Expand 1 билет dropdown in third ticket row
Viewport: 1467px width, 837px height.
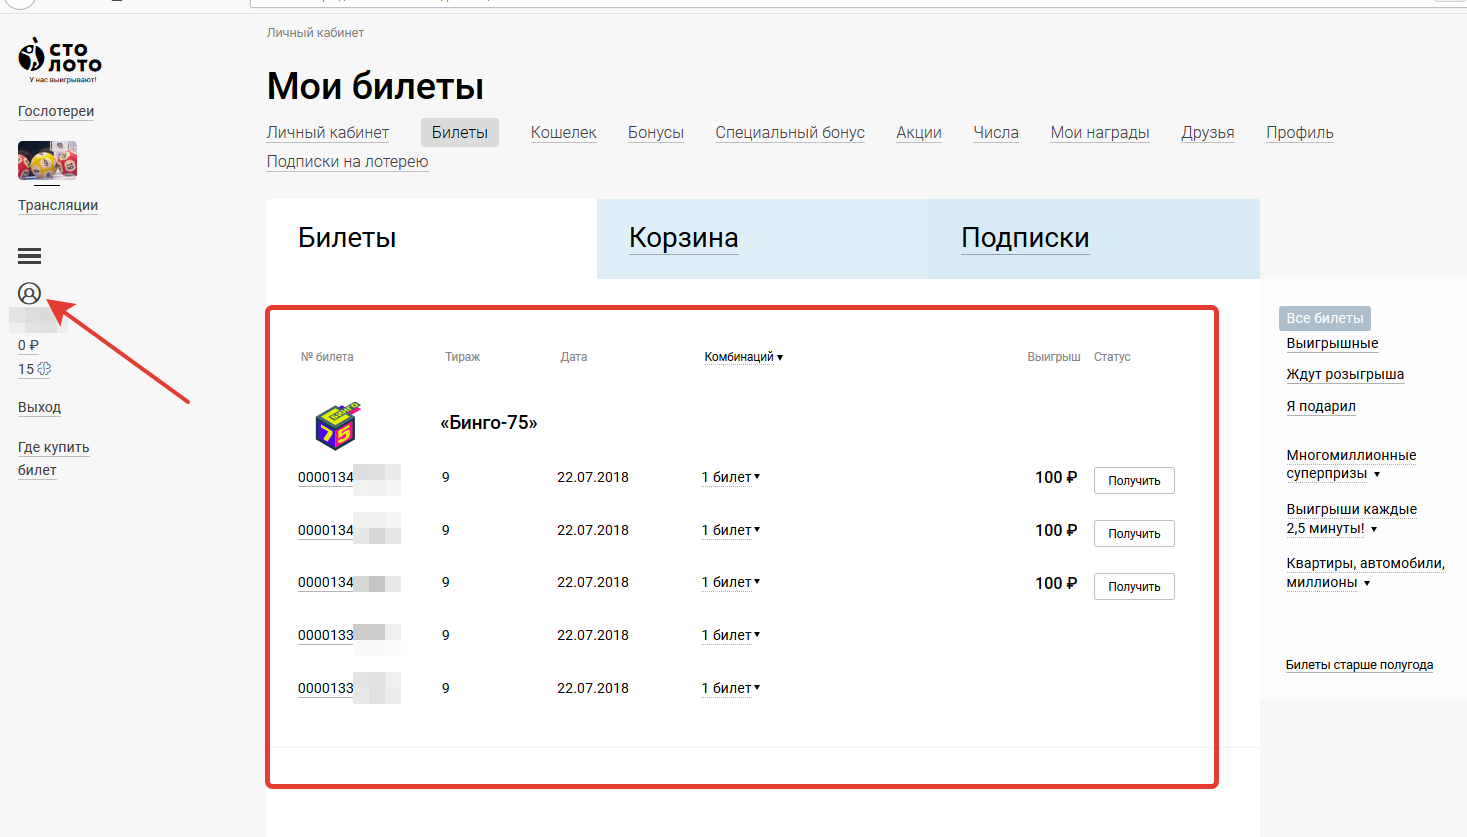731,582
